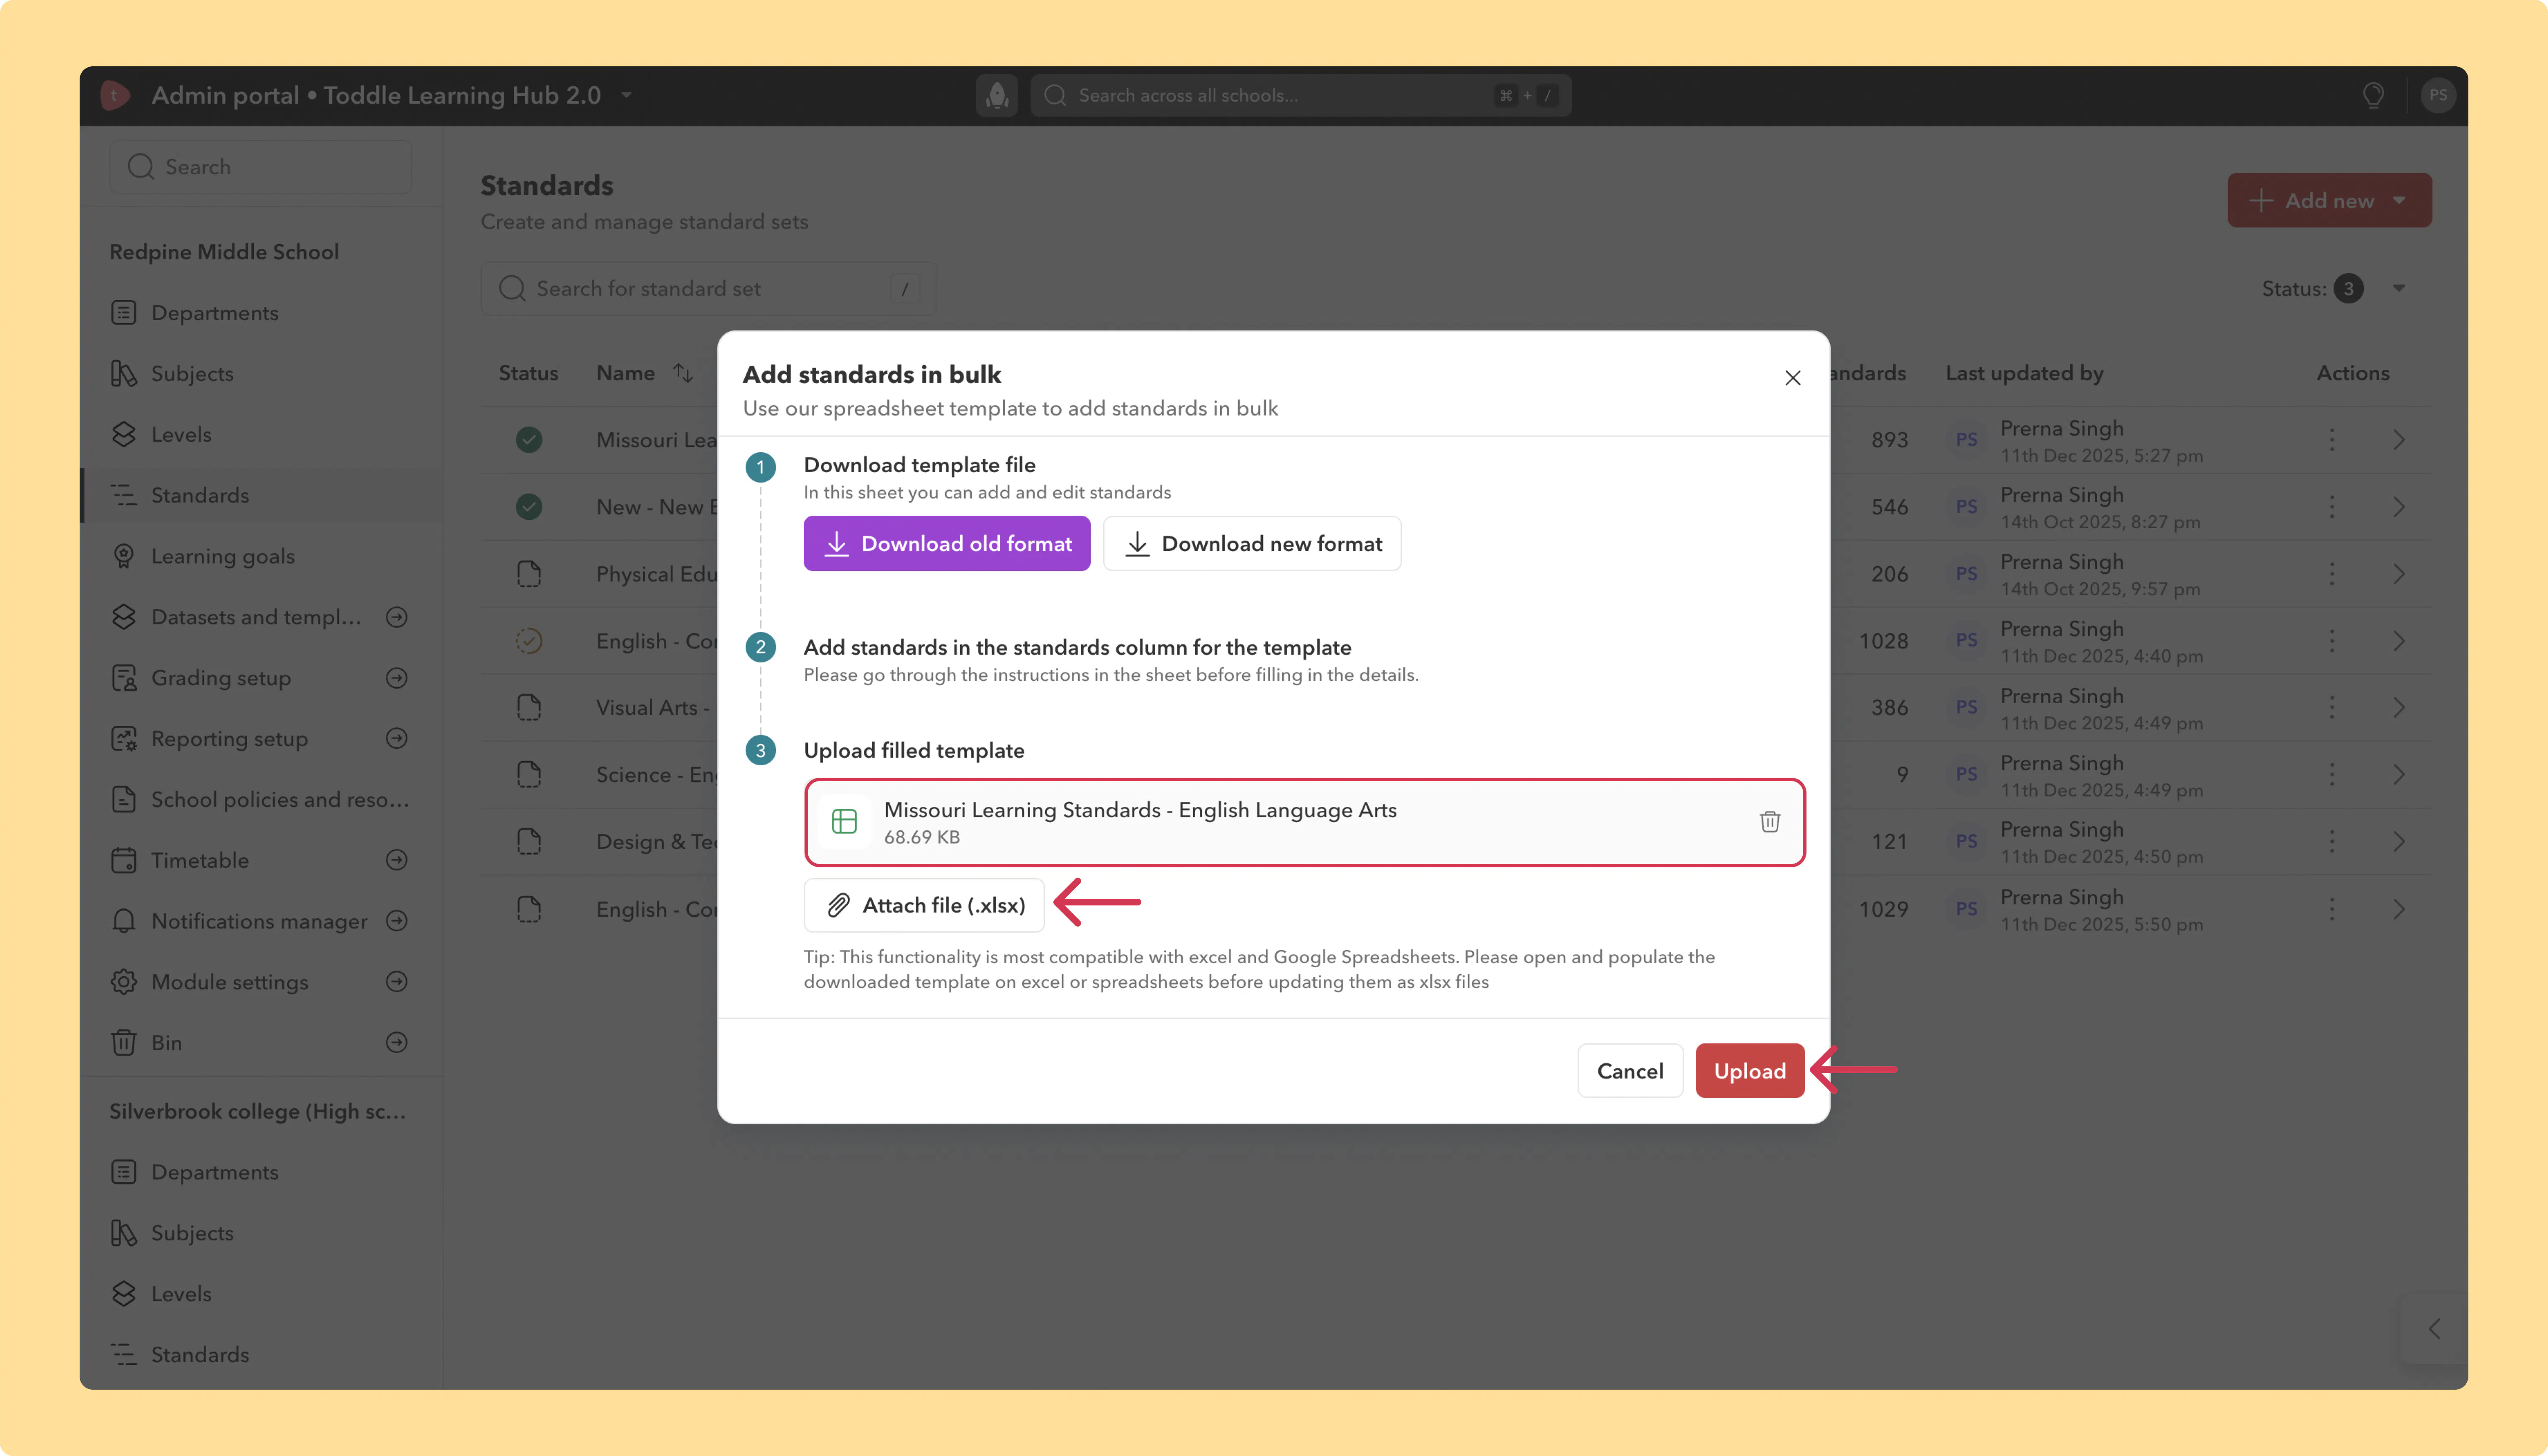This screenshot has width=2548, height=1456.
Task: Cancel the bulk upload dialog
Action: (x=1630, y=1071)
